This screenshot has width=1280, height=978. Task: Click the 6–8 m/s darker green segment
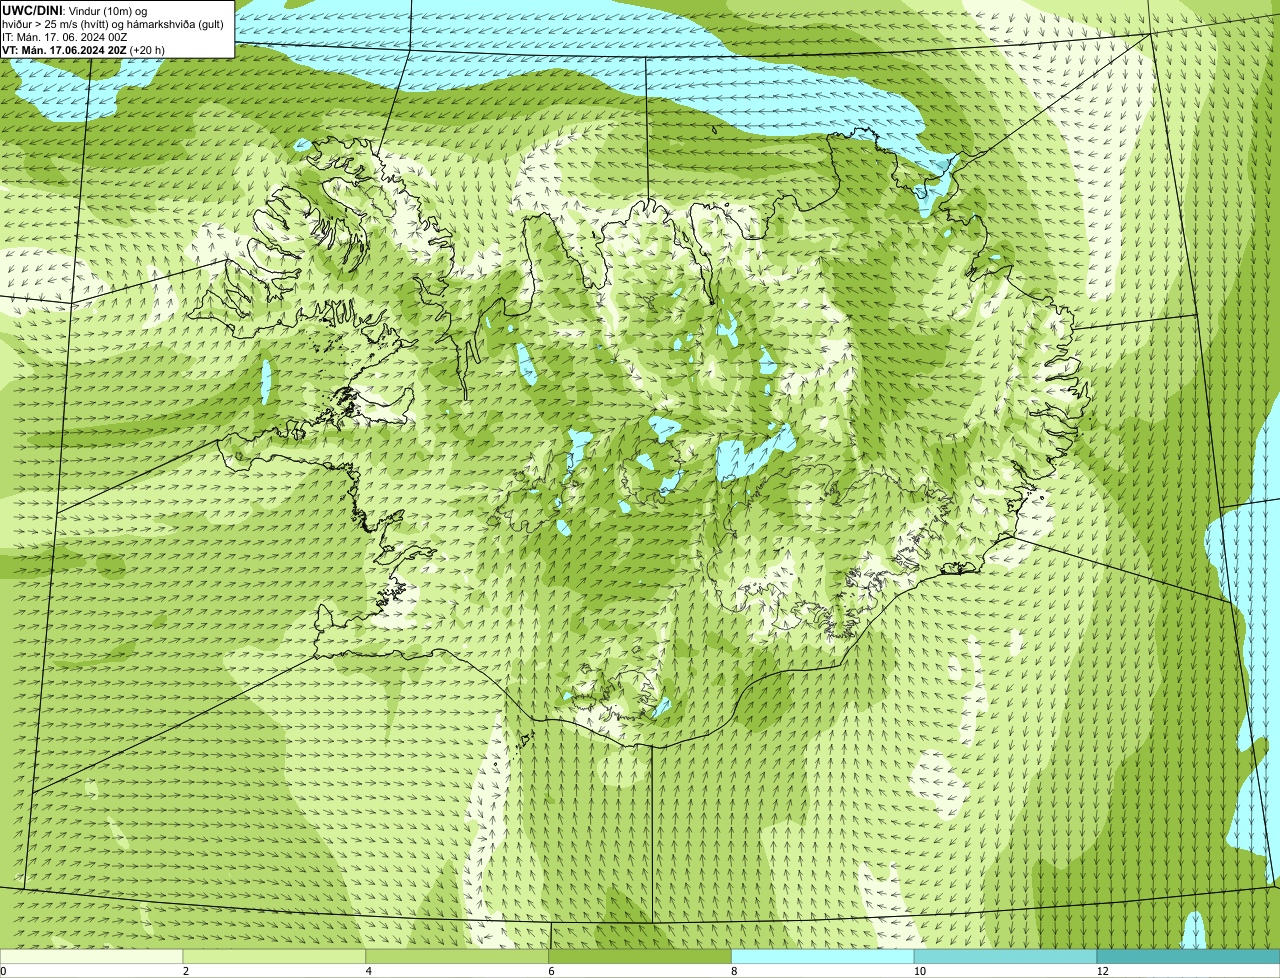click(x=640, y=956)
